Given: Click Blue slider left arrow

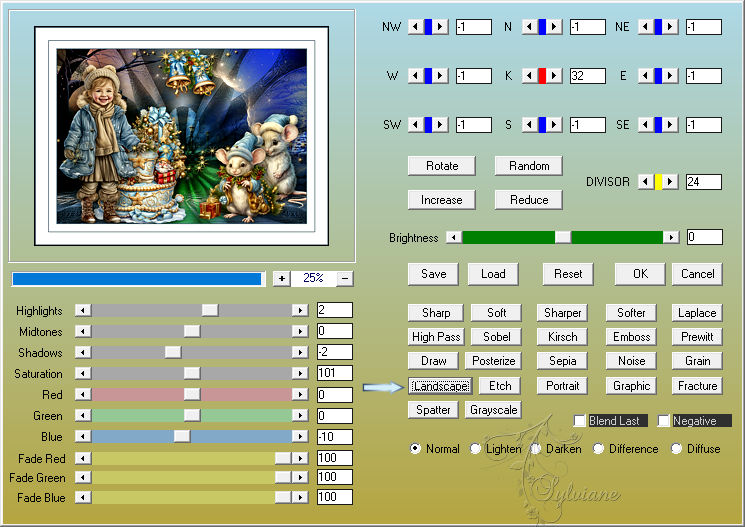Looking at the screenshot, I should pos(83,436).
